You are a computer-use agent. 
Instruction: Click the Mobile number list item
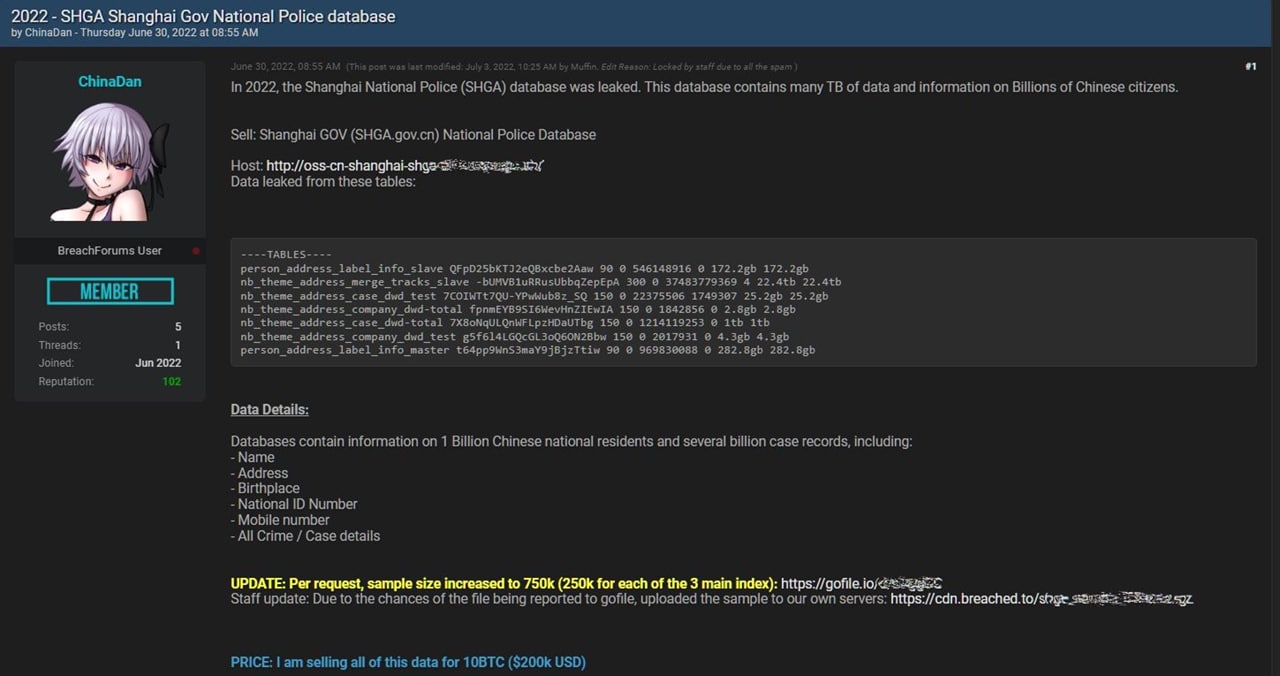[280, 520]
